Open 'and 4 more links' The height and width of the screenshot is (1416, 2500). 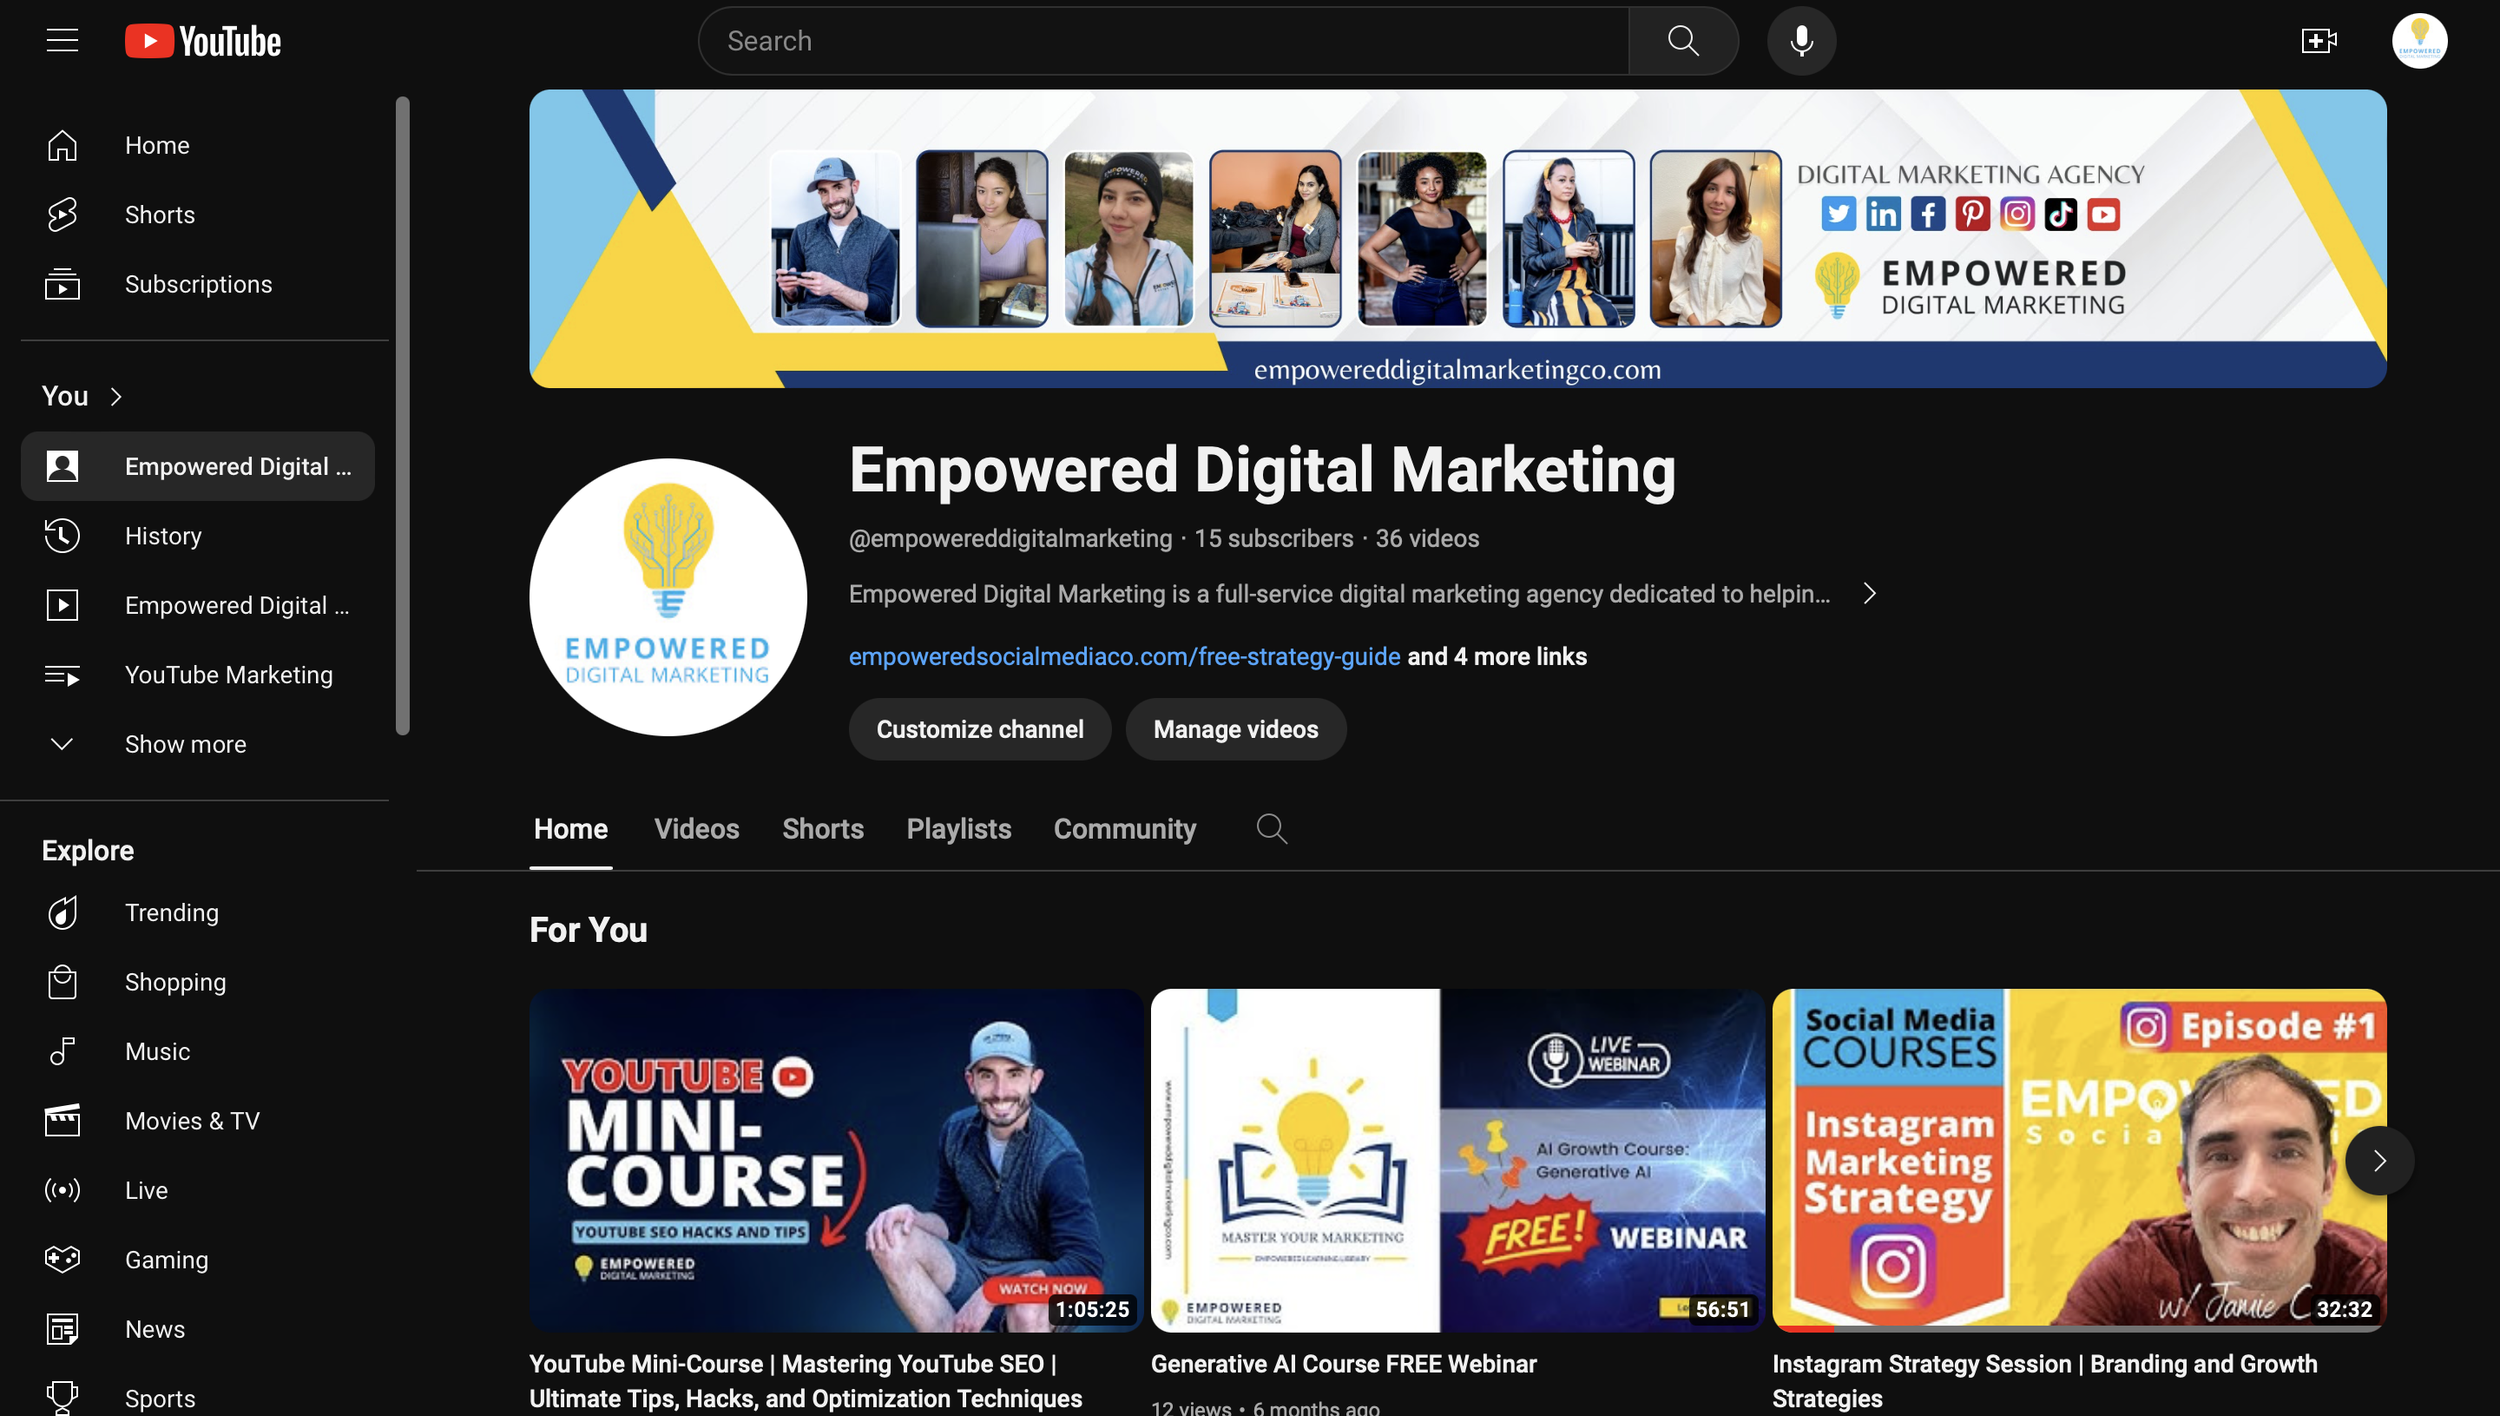1496,657
